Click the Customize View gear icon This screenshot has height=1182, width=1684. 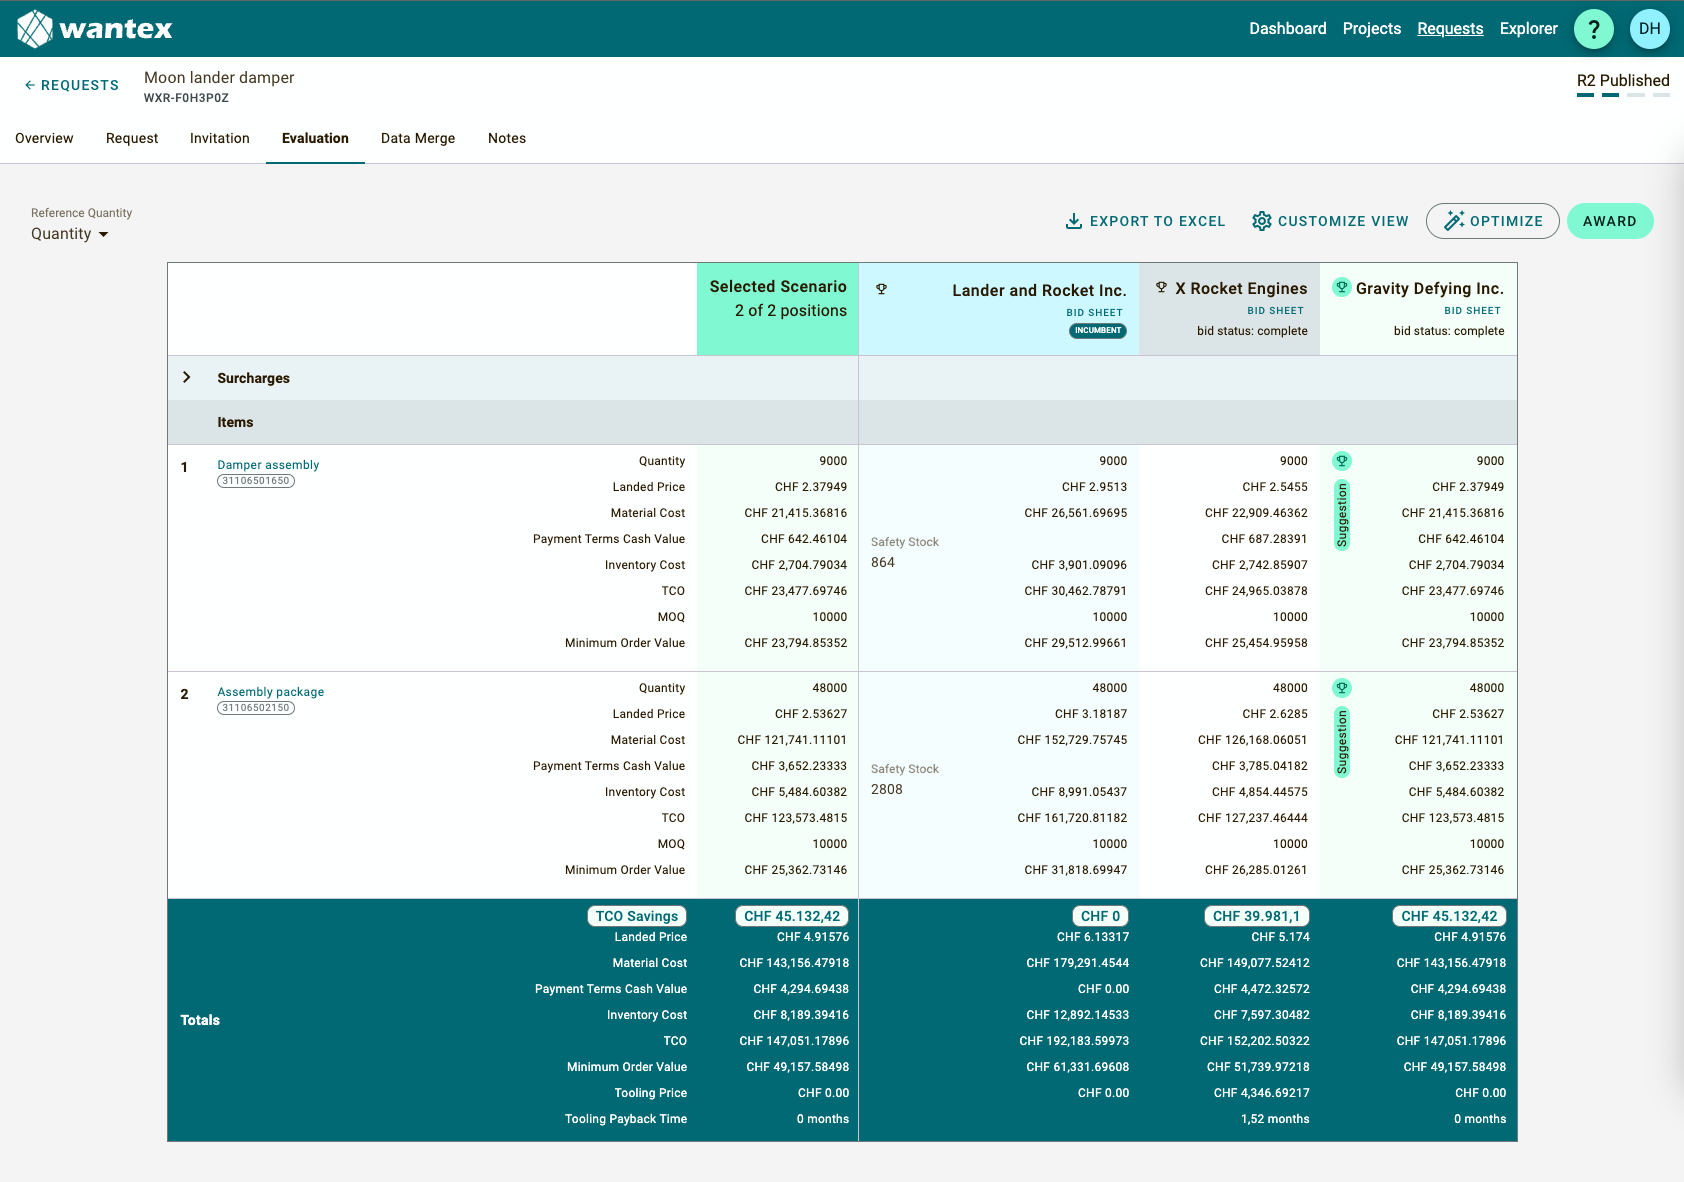click(1262, 221)
